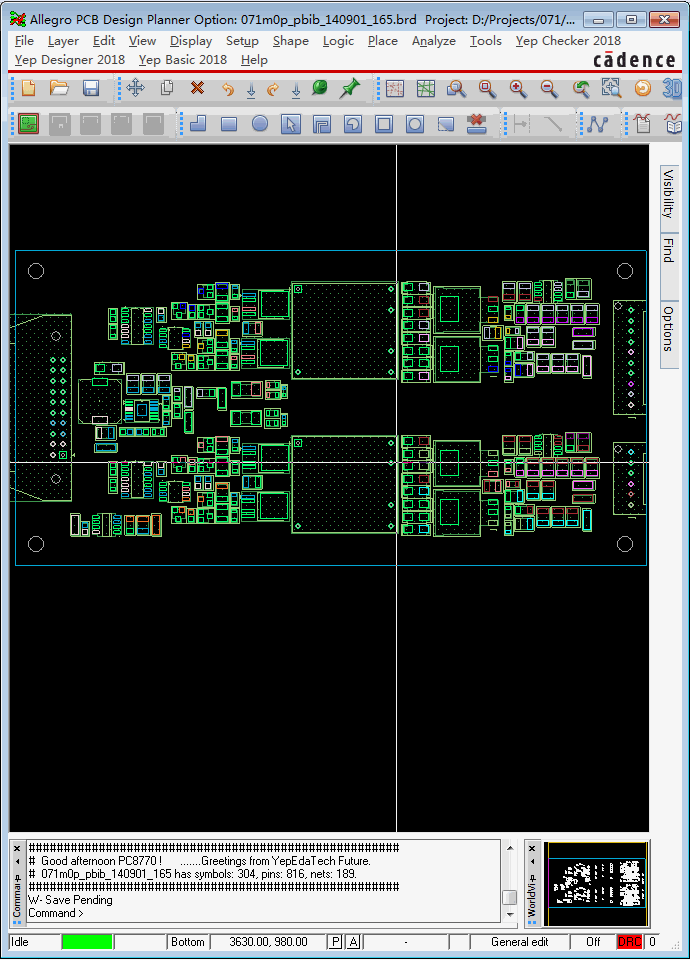This screenshot has width=690, height=960.
Task: Click the General edit mode field
Action: [x=519, y=942]
